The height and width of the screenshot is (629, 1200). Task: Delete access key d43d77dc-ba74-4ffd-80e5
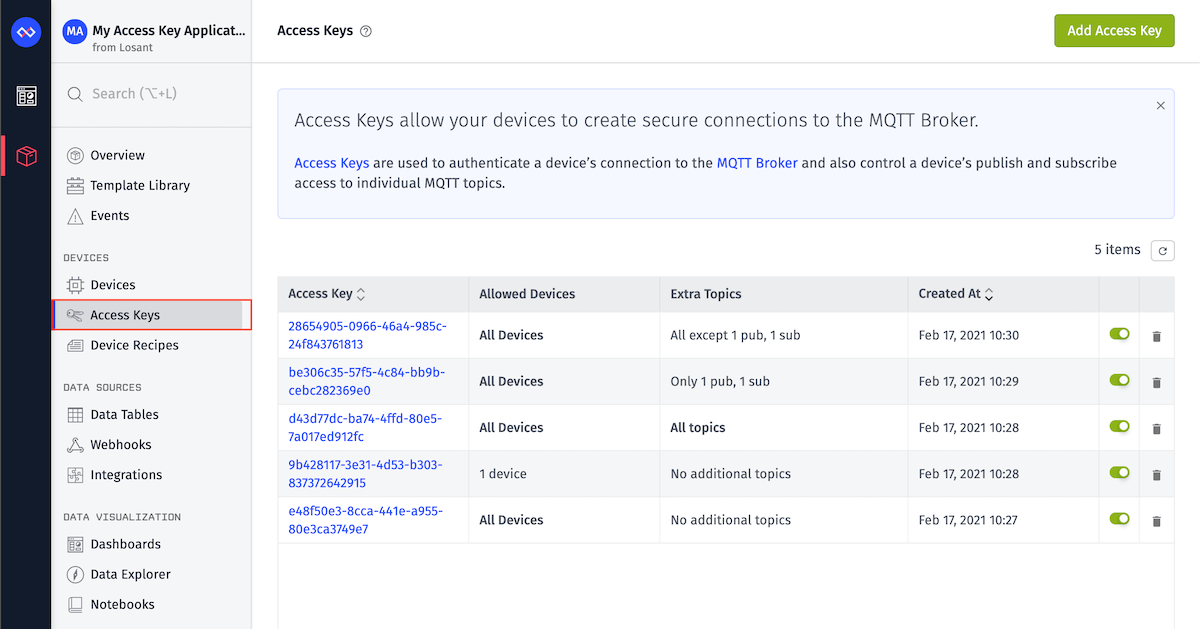click(x=1157, y=428)
